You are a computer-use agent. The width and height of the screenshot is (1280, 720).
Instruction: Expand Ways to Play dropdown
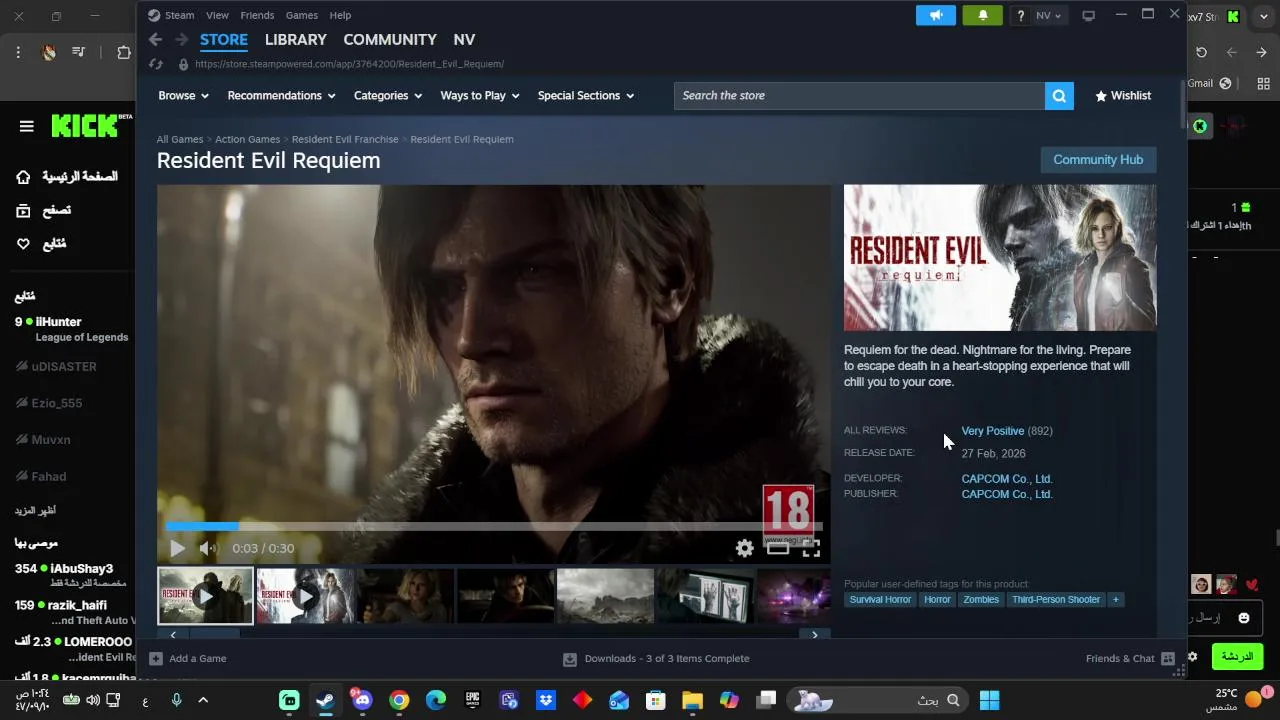click(x=480, y=96)
